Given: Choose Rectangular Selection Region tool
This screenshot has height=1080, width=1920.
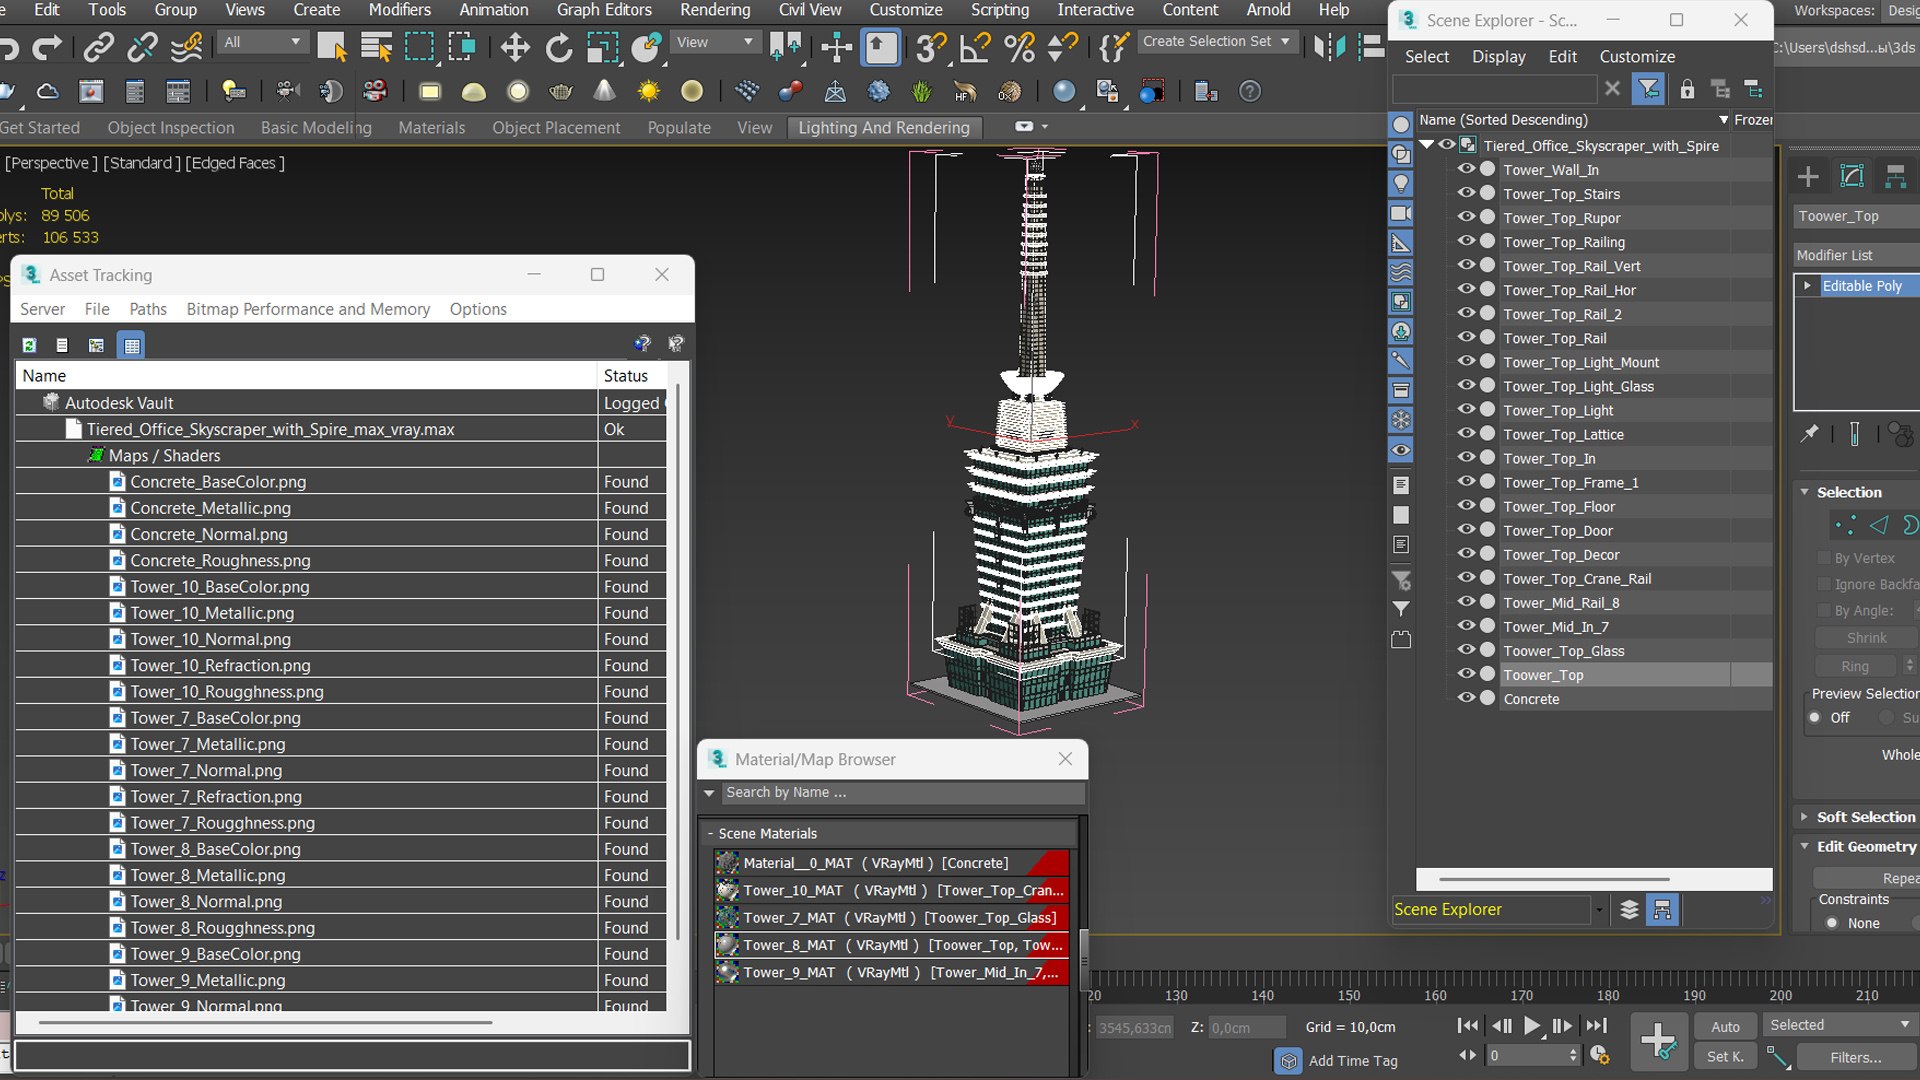Looking at the screenshot, I should pyautogui.click(x=419, y=47).
